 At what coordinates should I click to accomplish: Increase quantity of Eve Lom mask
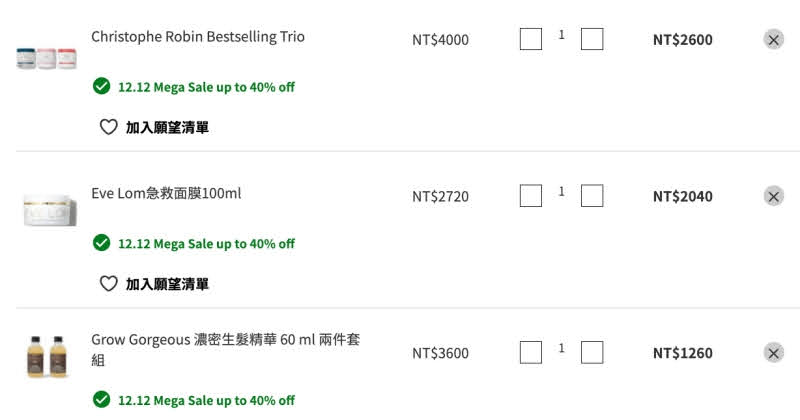592,196
